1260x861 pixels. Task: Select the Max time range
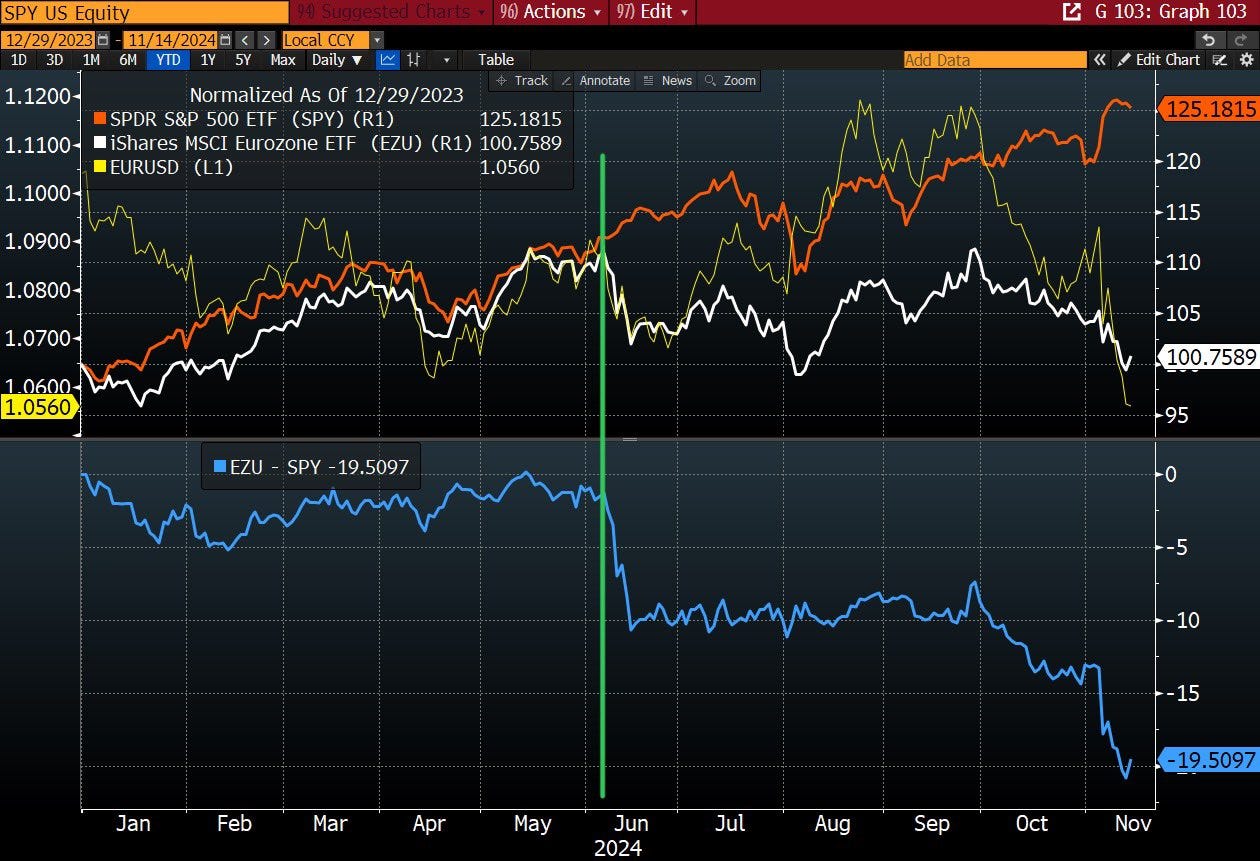(283, 60)
